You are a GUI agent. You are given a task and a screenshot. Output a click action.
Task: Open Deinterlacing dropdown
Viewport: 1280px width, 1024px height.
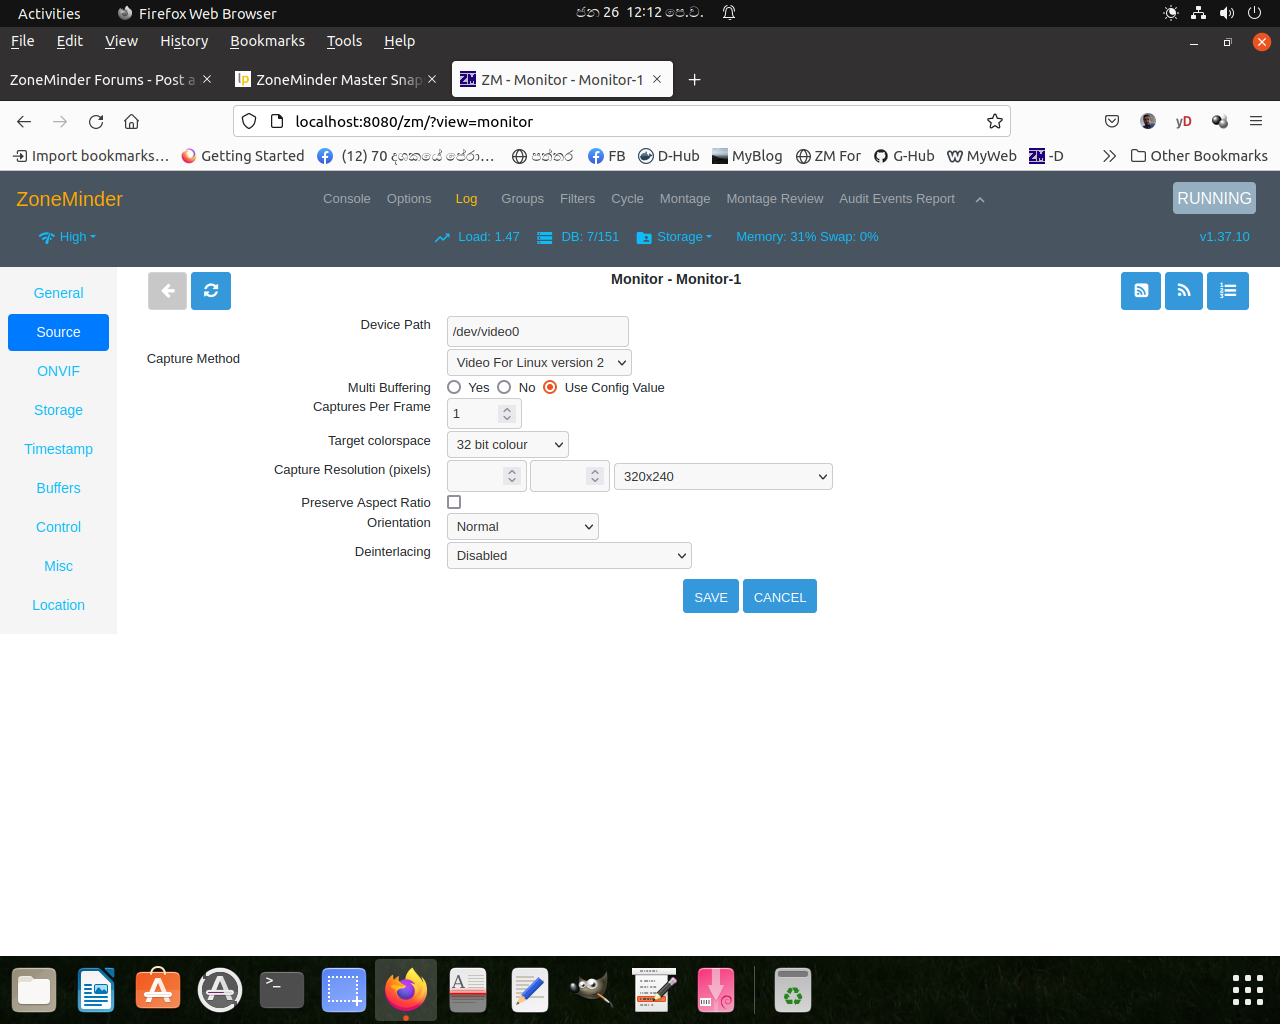[569, 555]
